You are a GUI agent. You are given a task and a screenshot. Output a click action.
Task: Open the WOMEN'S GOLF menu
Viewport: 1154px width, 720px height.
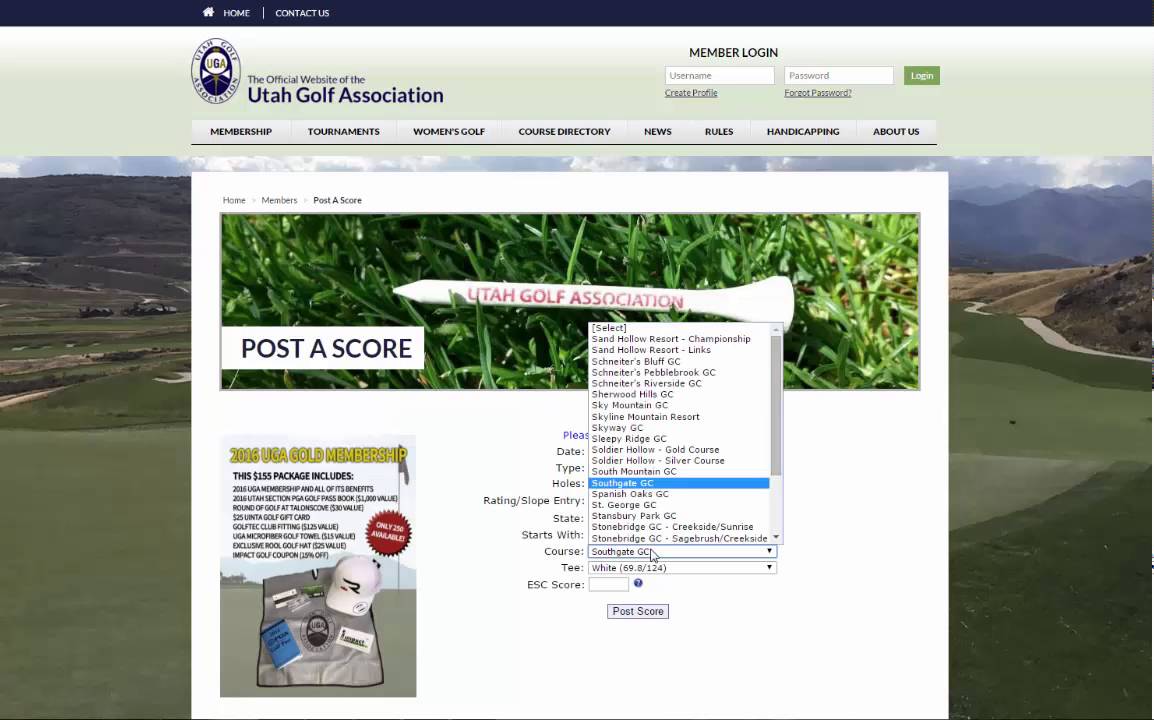(x=449, y=132)
